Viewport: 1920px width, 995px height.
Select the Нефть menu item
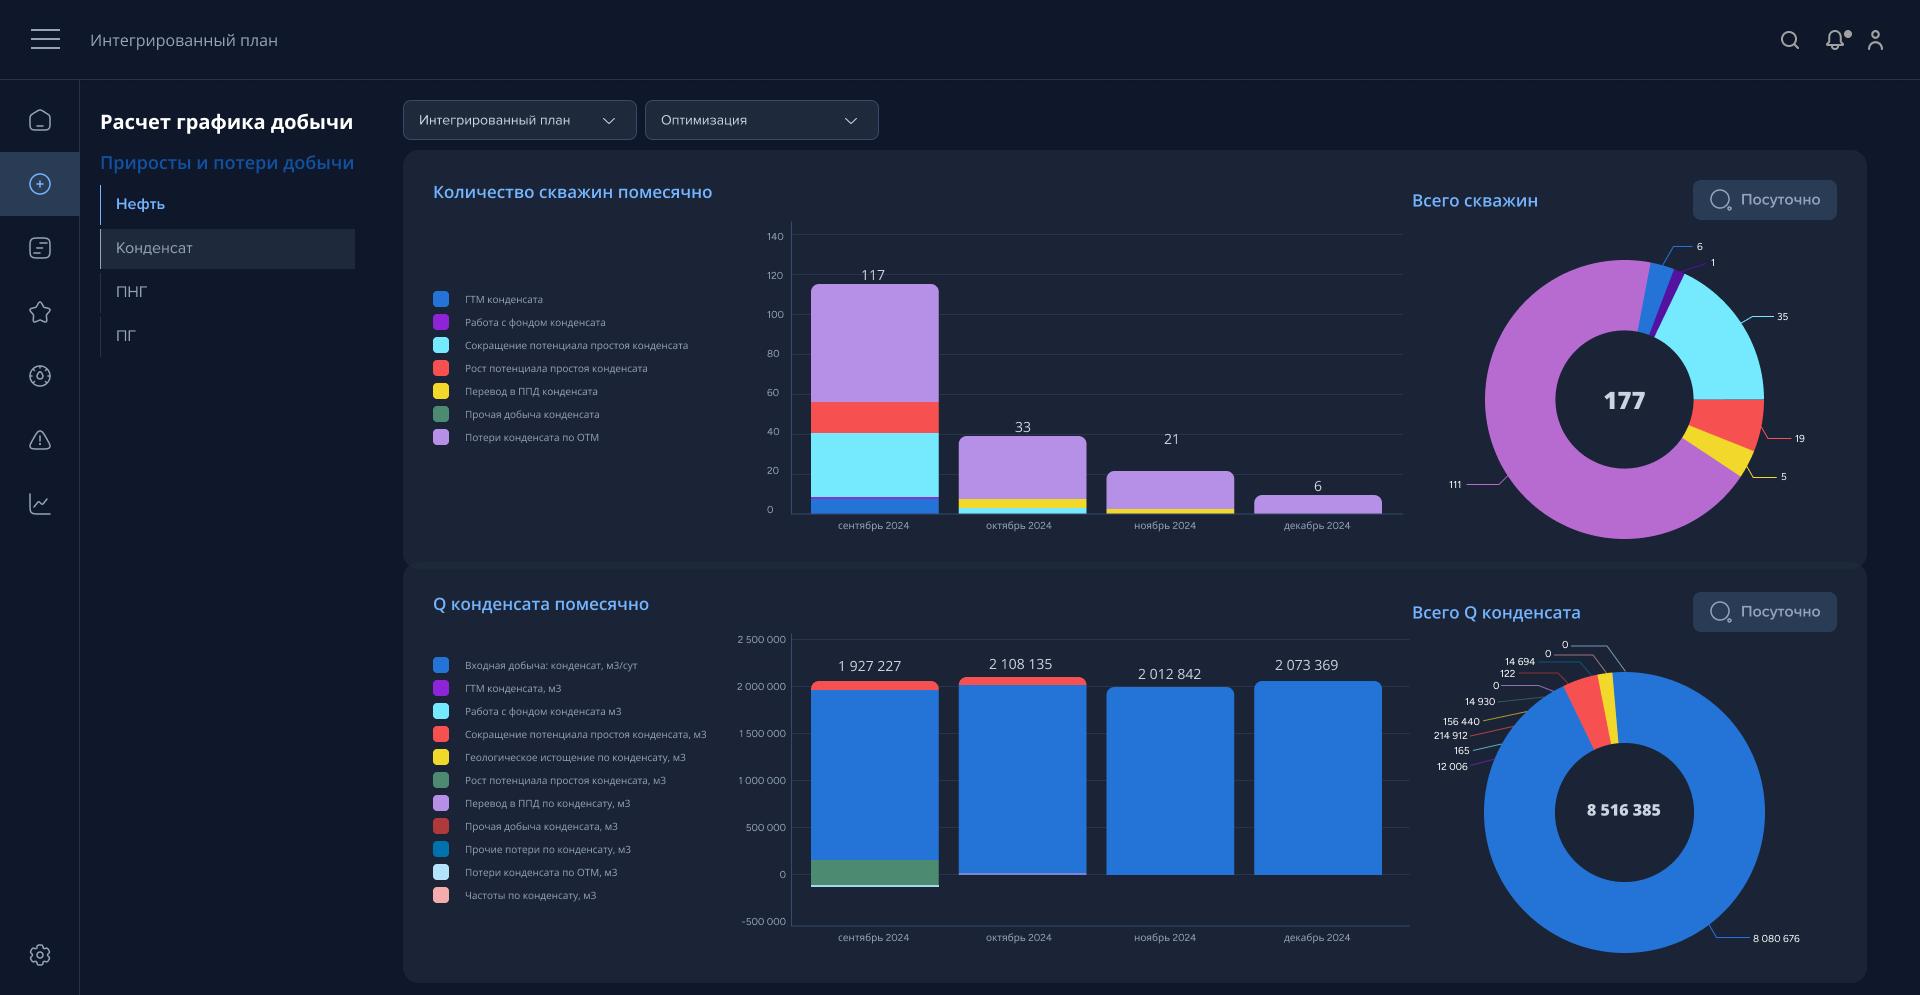click(x=140, y=204)
